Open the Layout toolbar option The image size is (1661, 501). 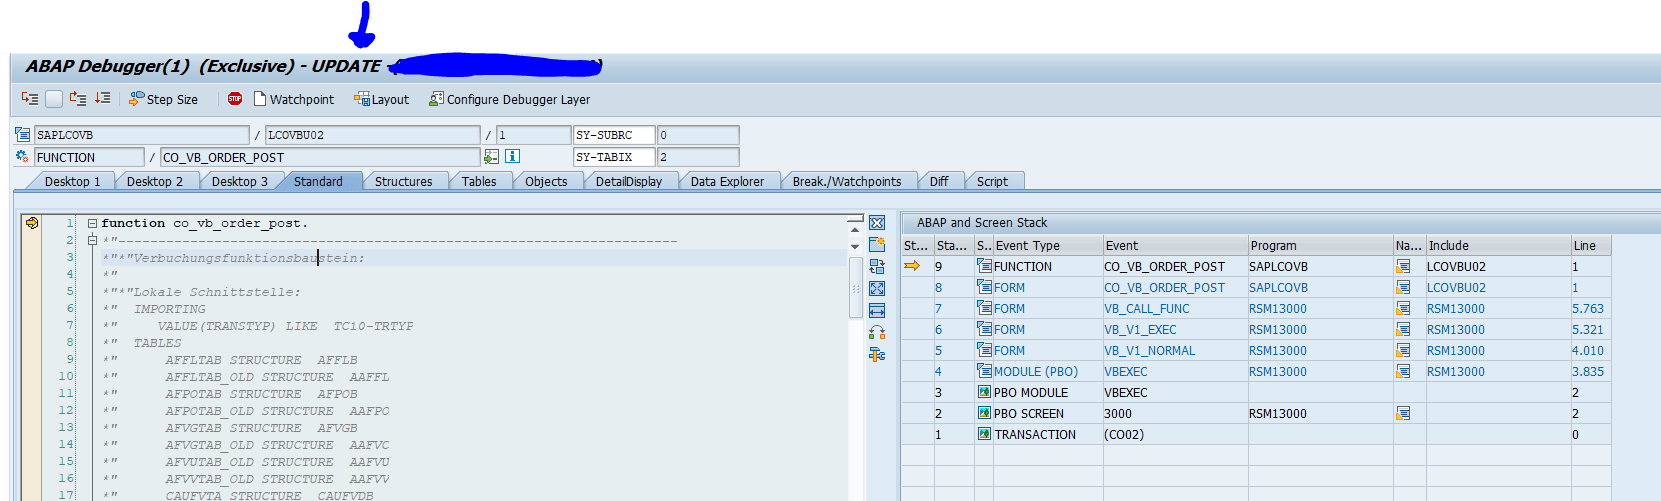tap(381, 99)
